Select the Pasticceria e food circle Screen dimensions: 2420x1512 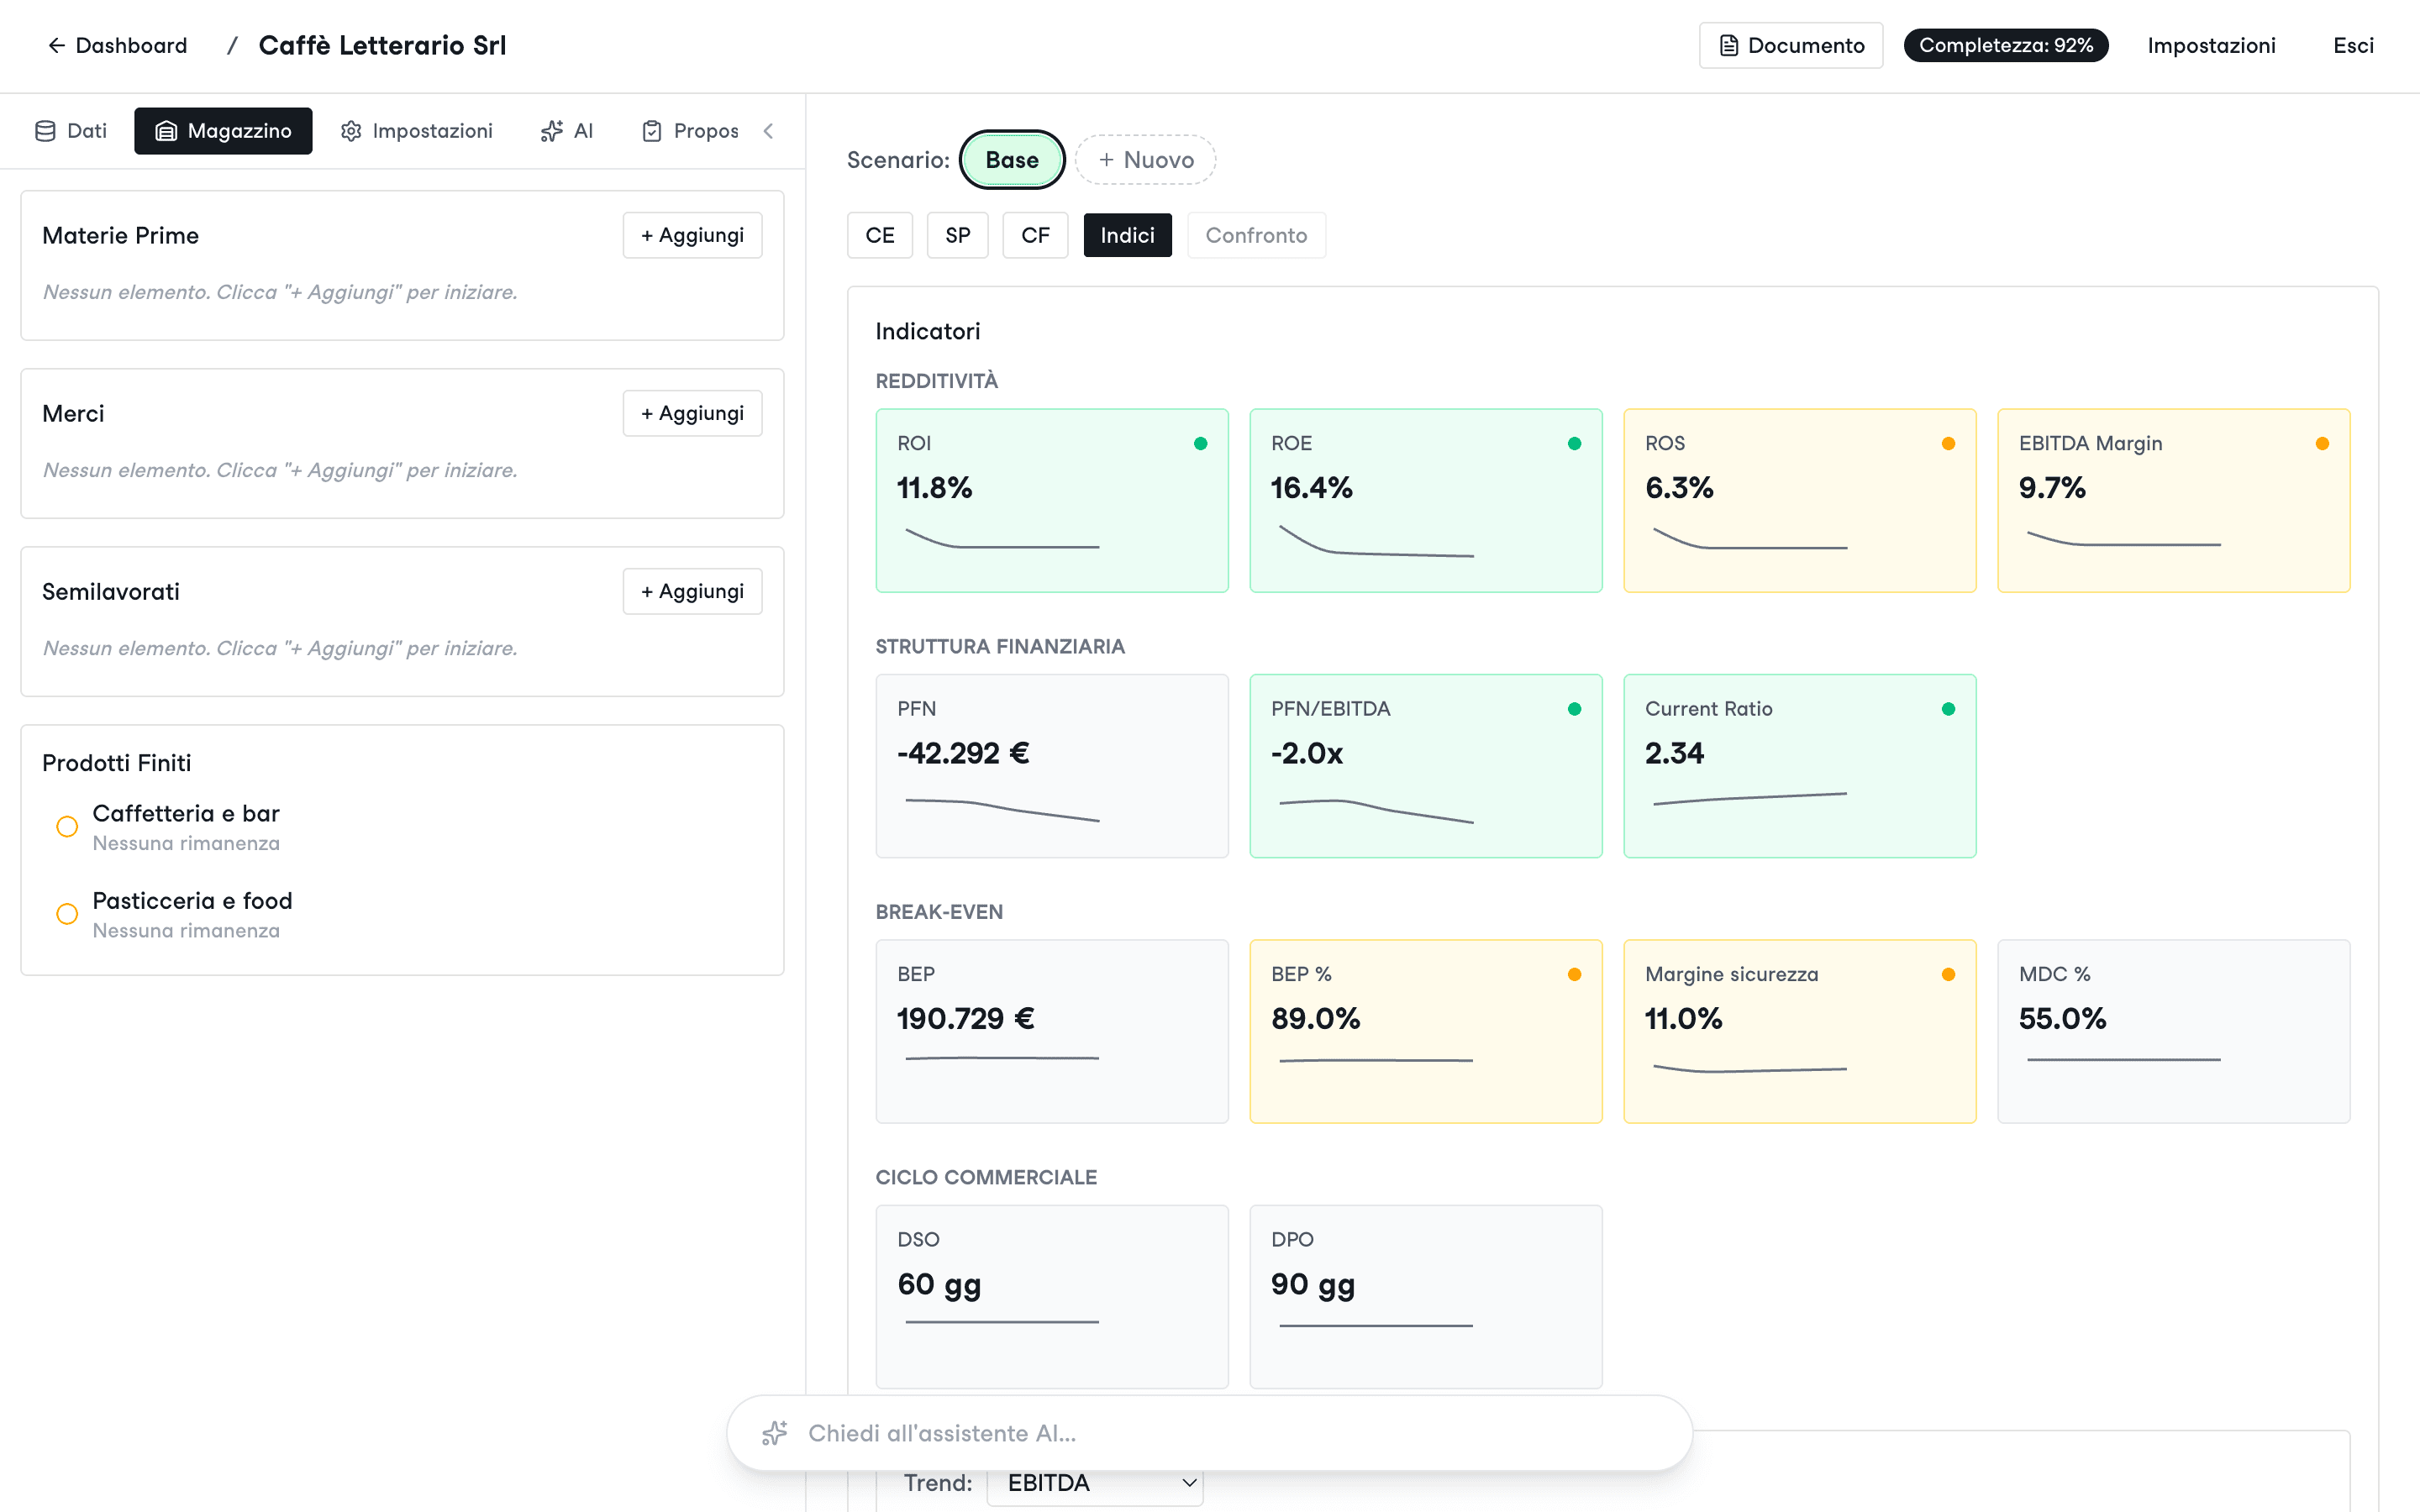(x=67, y=914)
